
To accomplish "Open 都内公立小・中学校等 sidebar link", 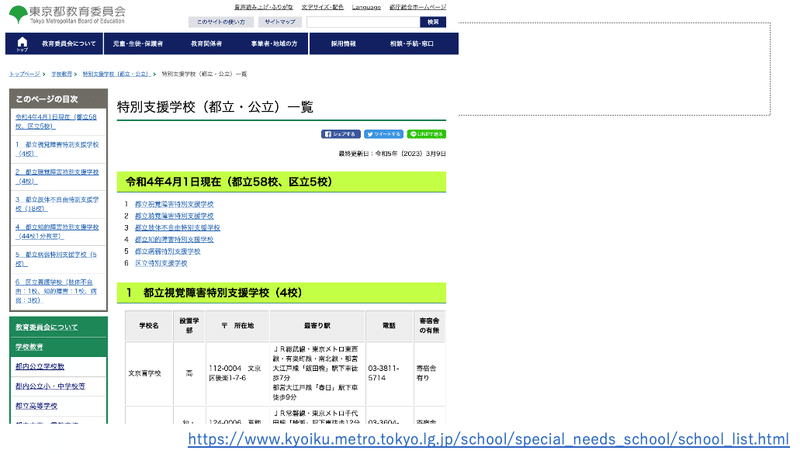I will (50, 386).
